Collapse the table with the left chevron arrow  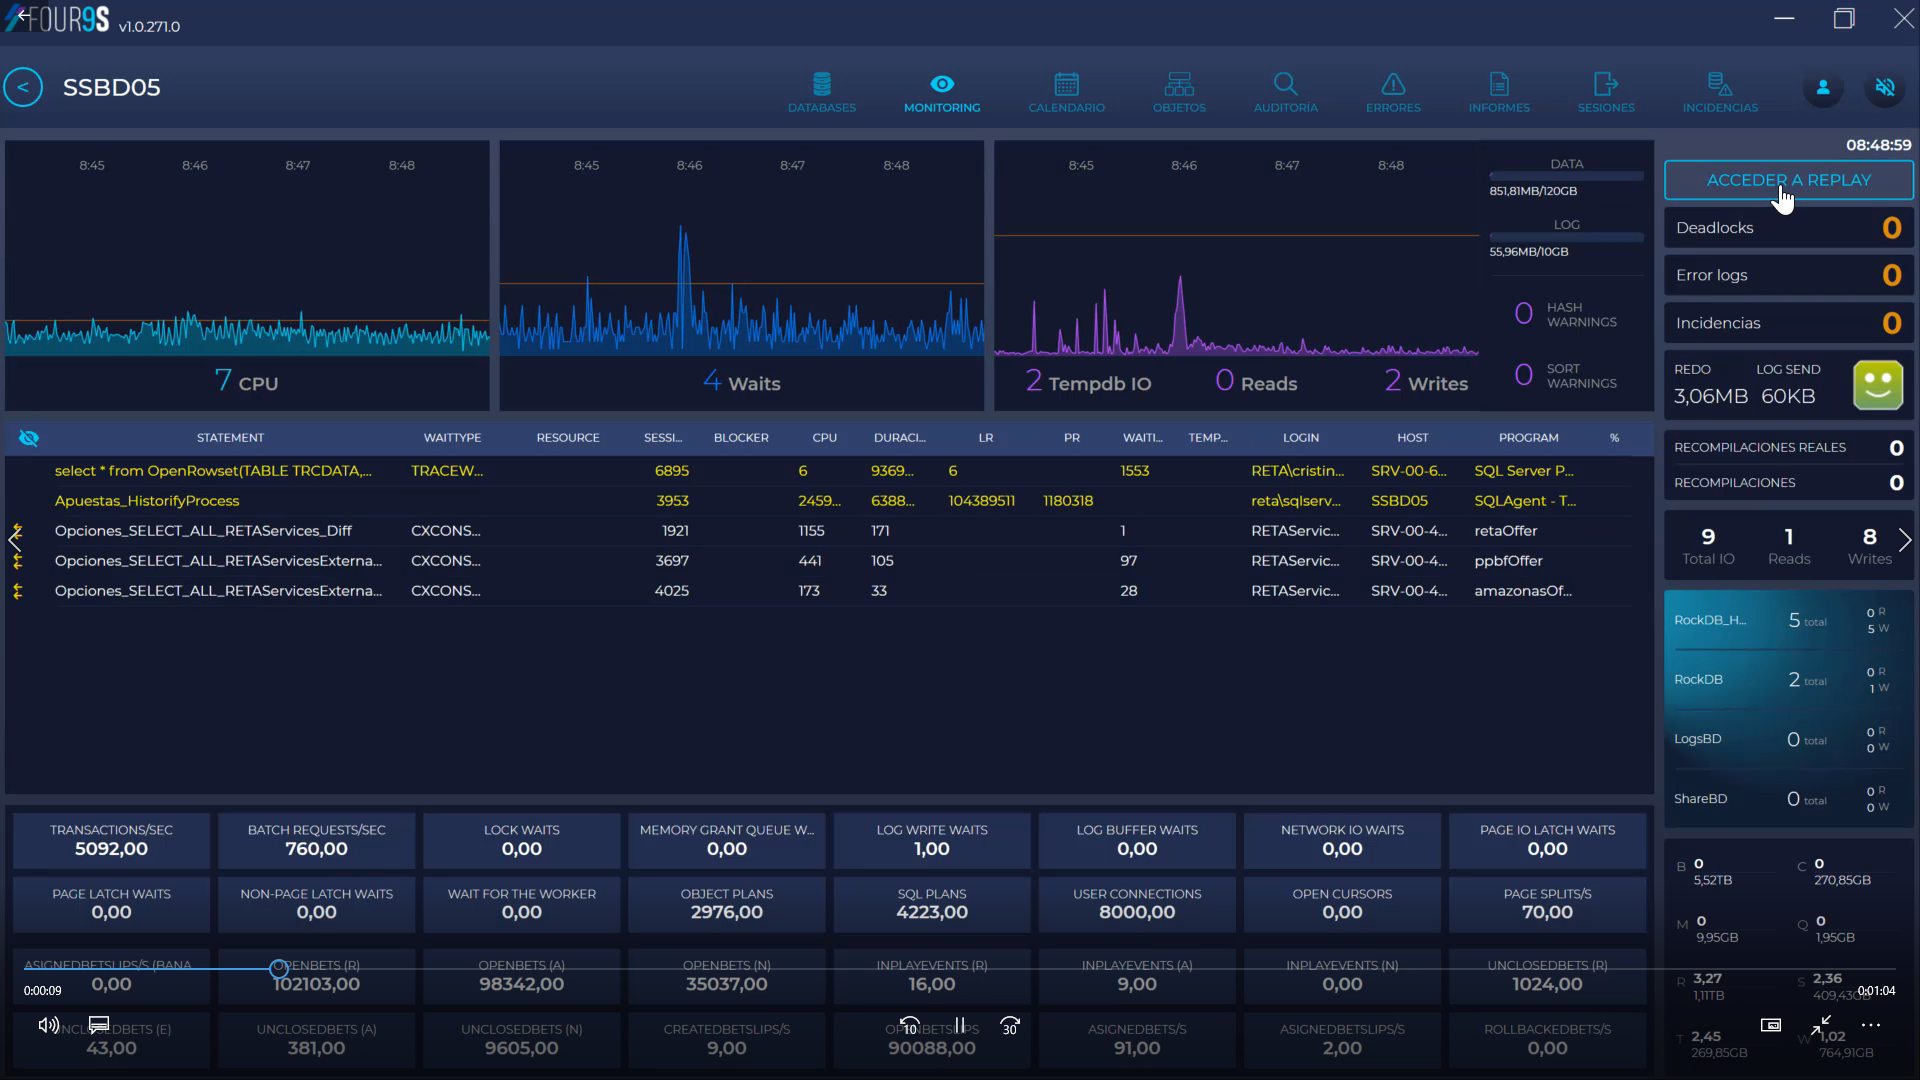click(14, 540)
